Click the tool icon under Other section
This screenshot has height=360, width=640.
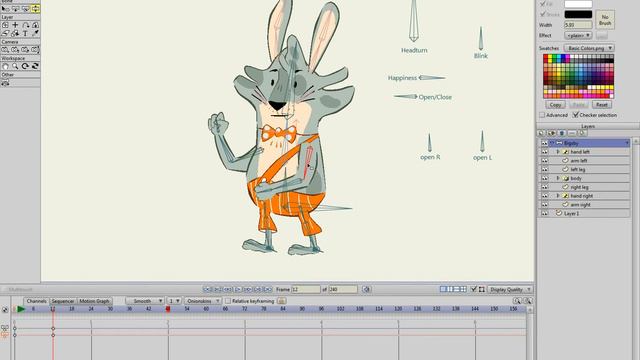[5, 83]
